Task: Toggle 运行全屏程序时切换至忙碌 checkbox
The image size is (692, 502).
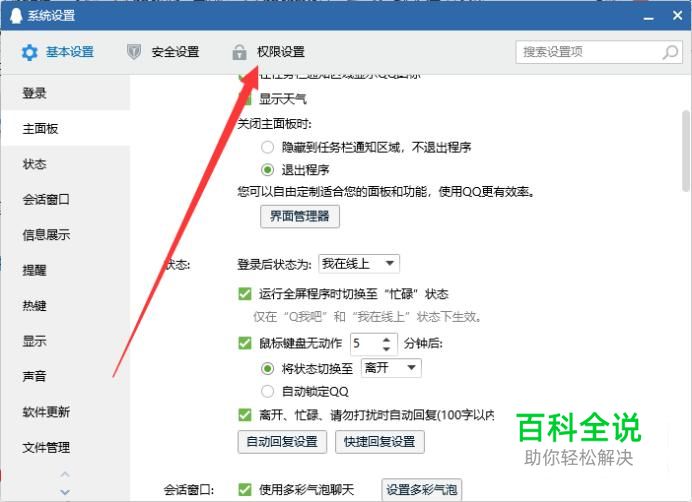Action: click(245, 294)
